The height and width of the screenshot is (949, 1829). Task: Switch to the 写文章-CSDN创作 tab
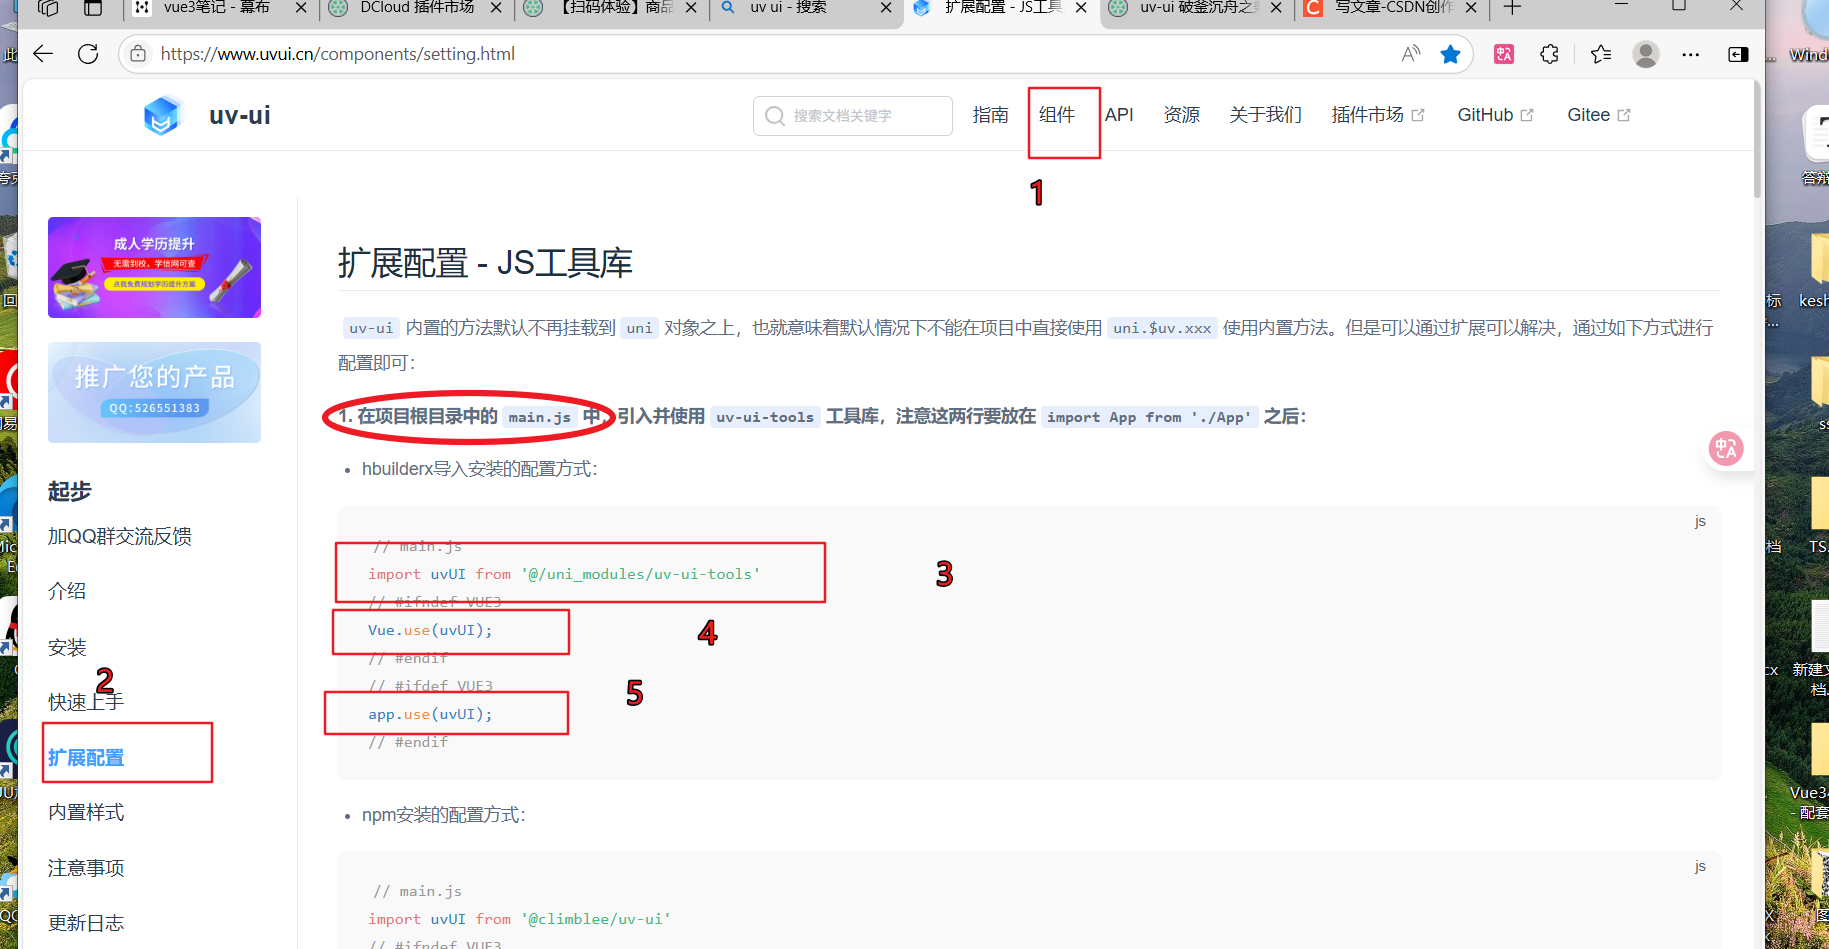[x=1394, y=8]
